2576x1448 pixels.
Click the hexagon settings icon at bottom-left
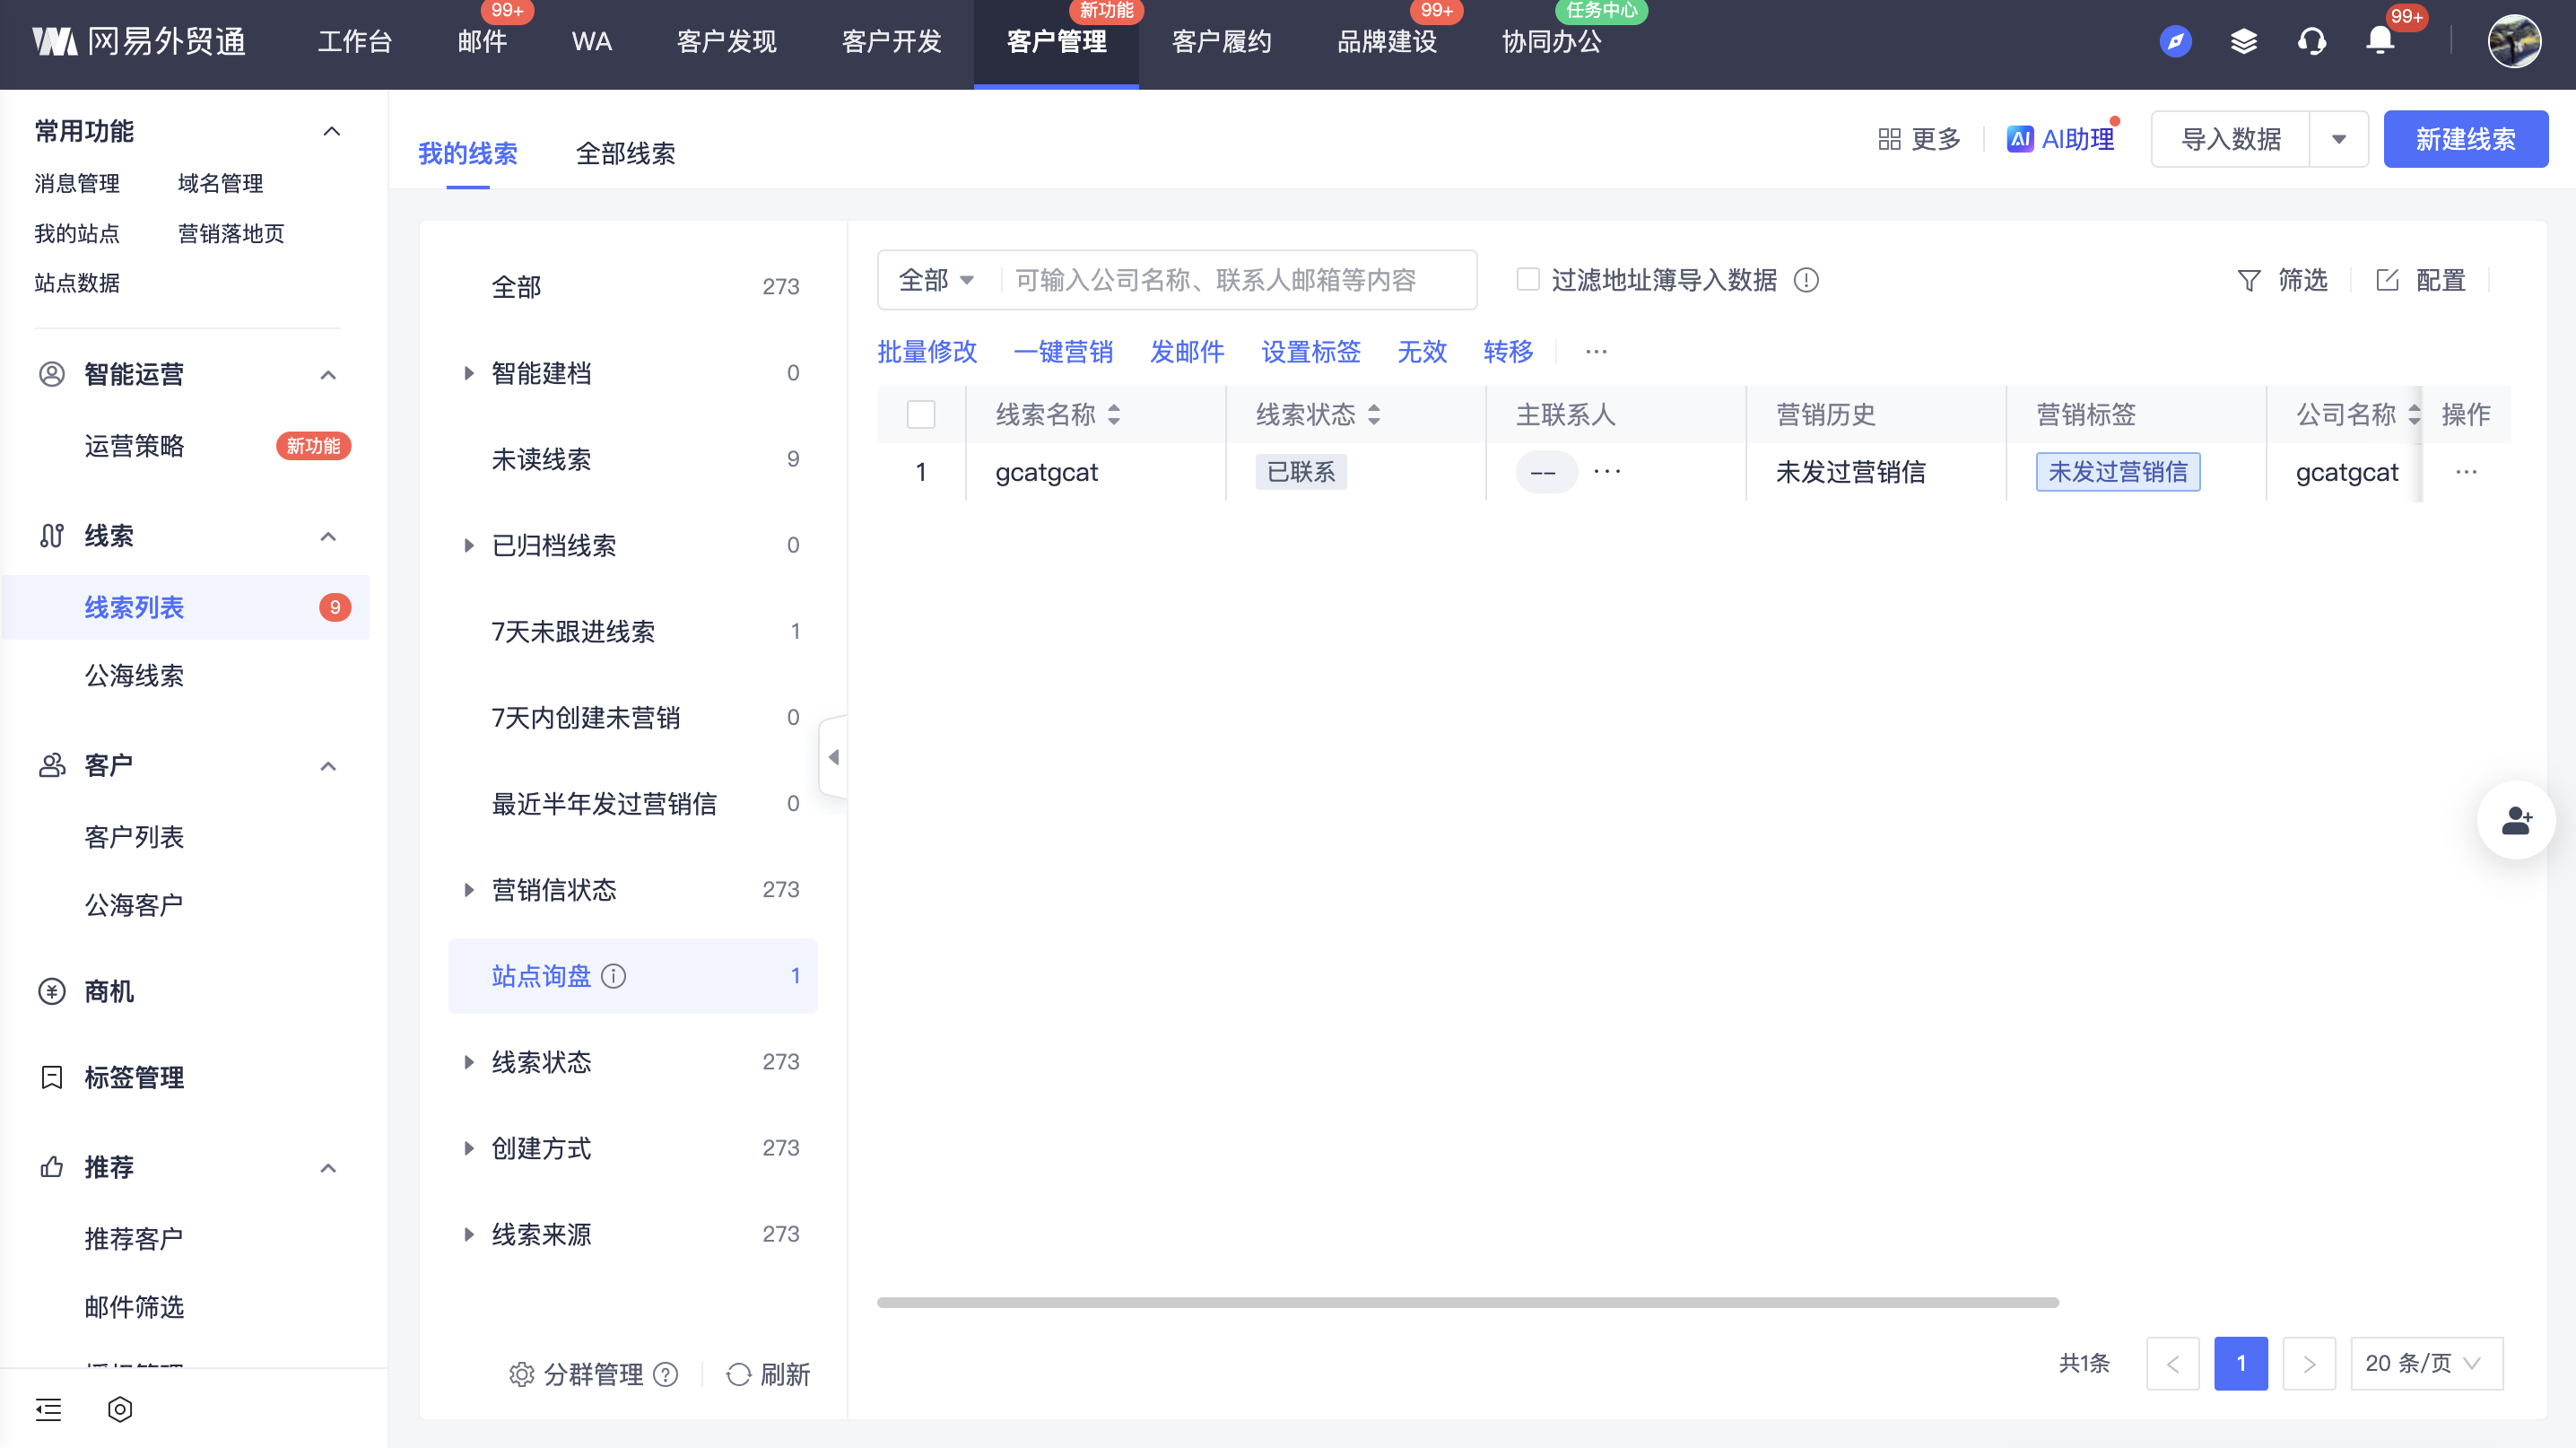pos(120,1409)
